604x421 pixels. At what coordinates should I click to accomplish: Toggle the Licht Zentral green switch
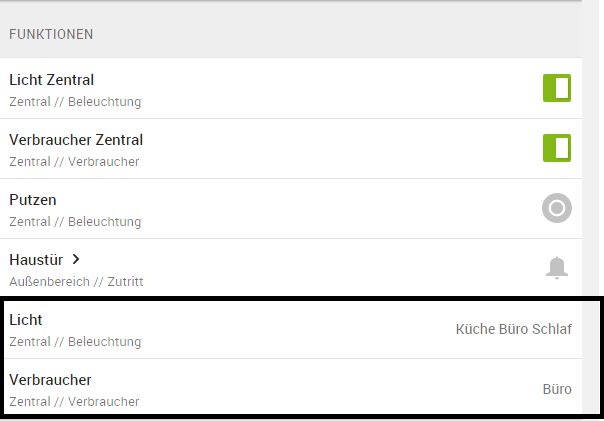pyautogui.click(x=556, y=88)
